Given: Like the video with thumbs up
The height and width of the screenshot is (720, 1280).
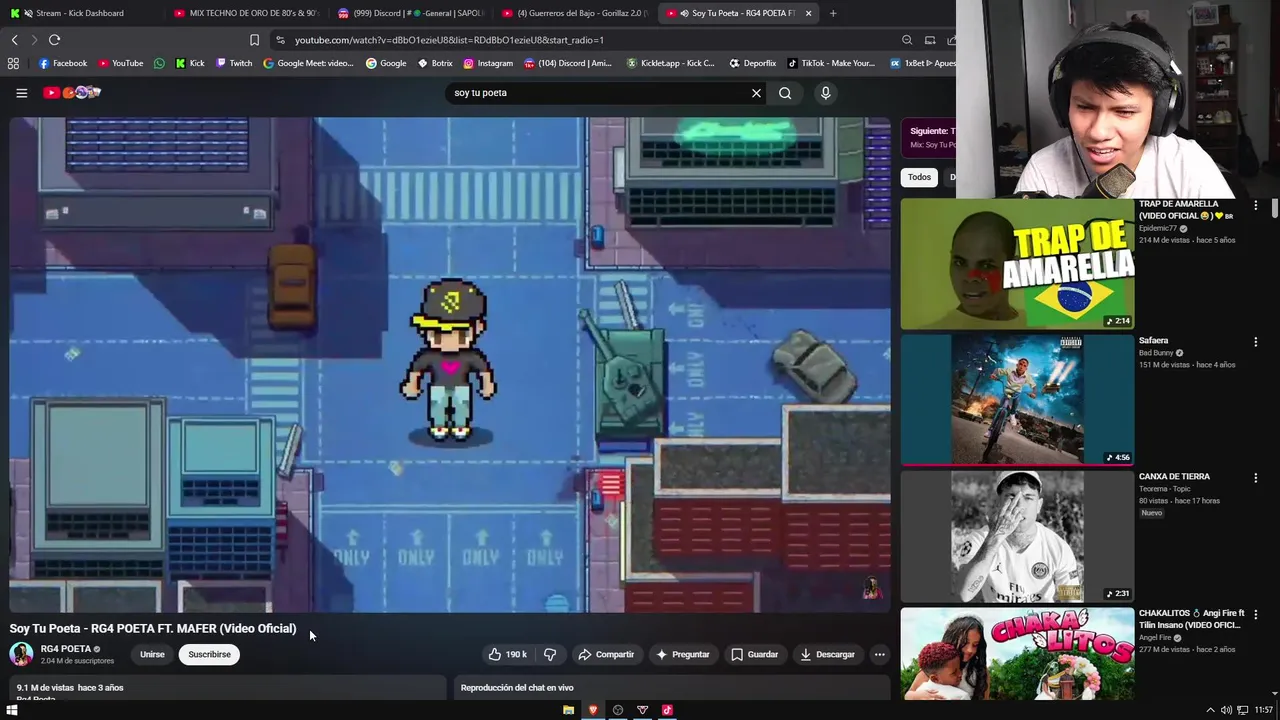Looking at the screenshot, I should [507, 655].
